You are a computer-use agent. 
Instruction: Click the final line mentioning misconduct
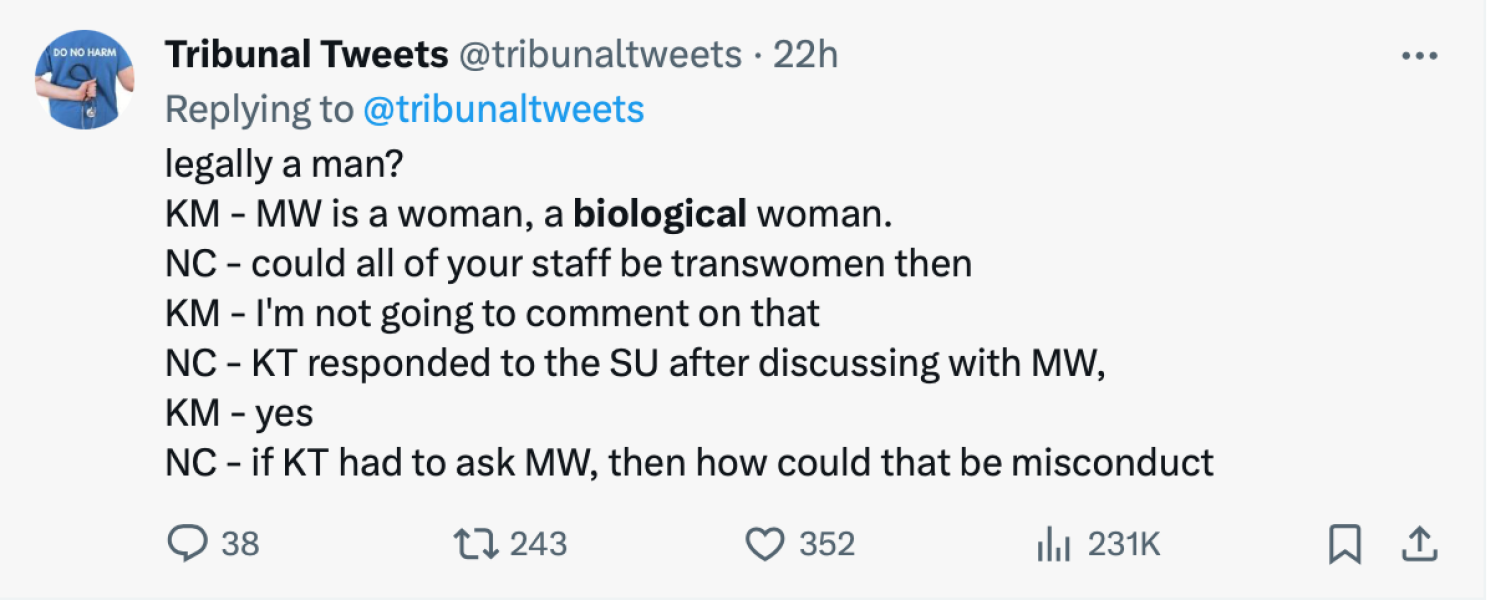(689, 463)
